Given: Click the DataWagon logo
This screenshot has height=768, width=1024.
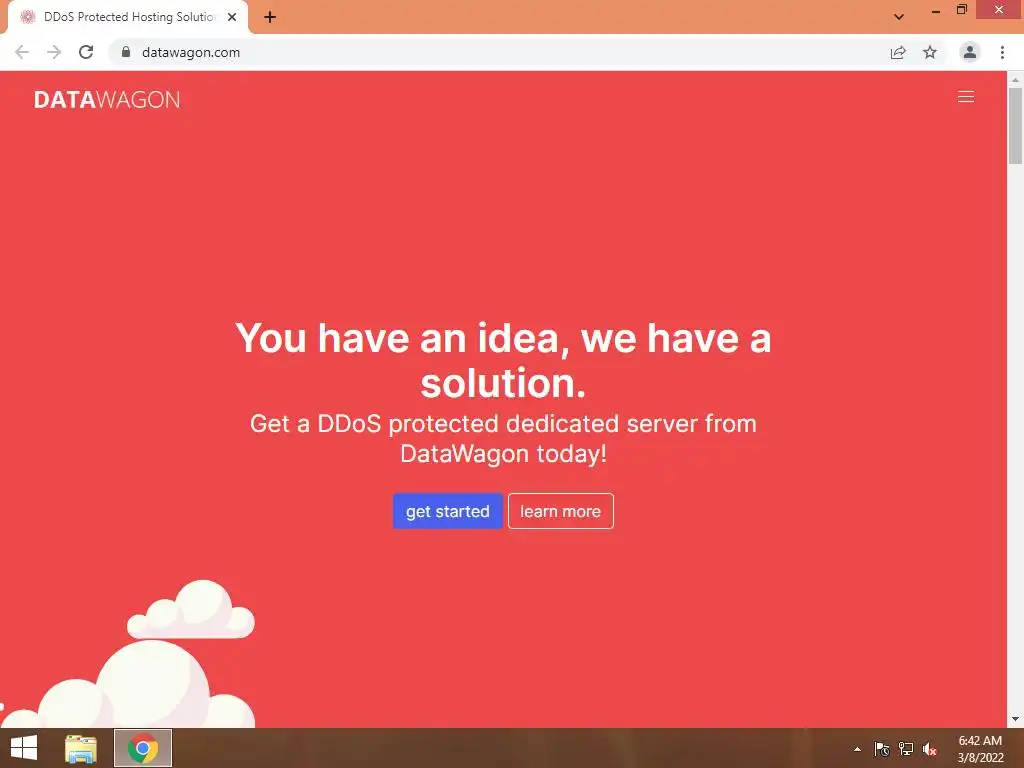Looking at the screenshot, I should point(107,99).
